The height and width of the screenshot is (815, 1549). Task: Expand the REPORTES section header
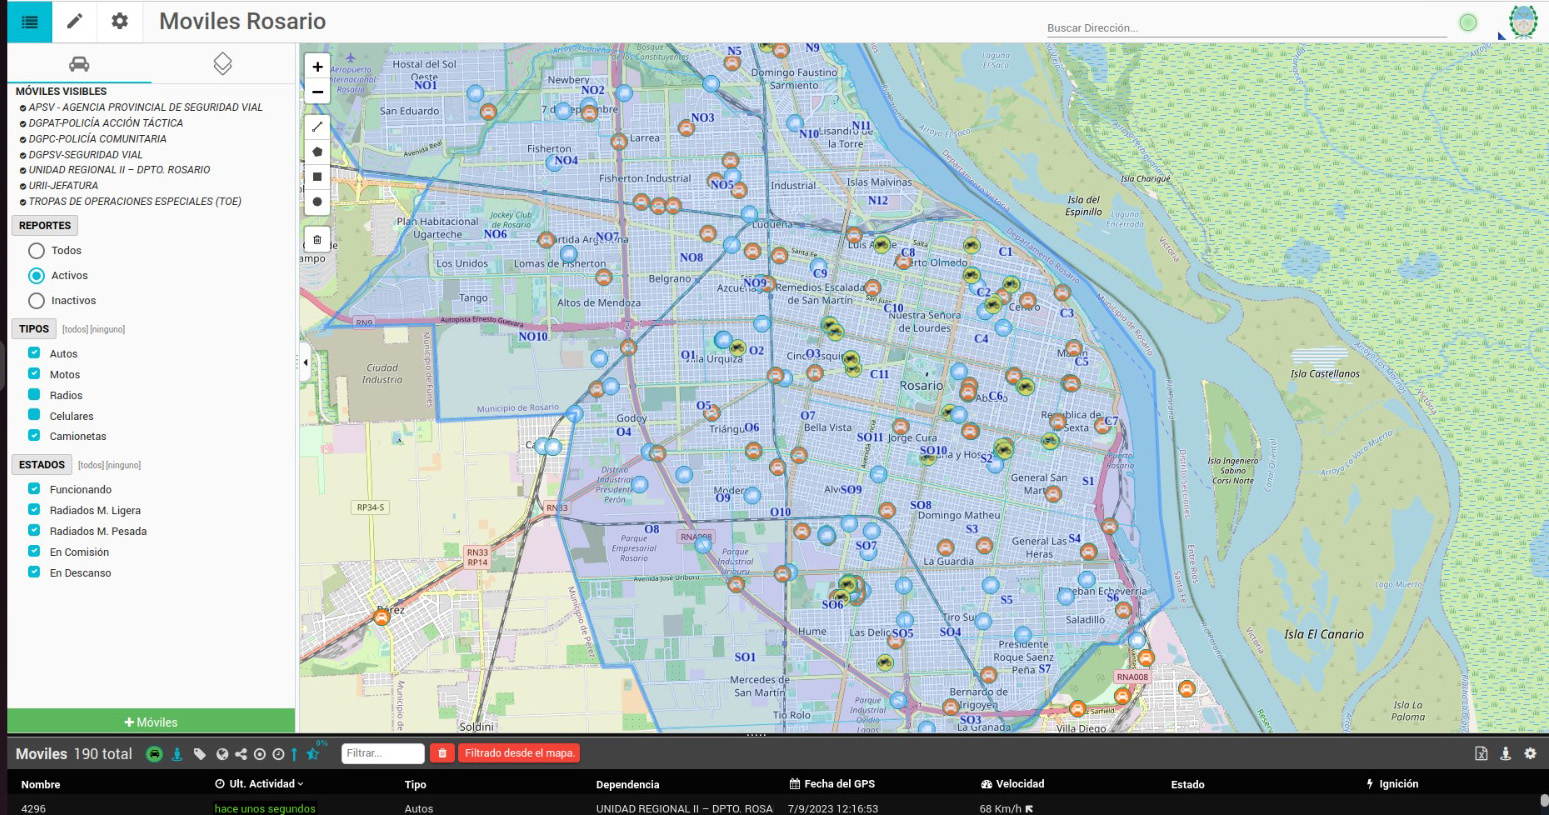point(45,226)
